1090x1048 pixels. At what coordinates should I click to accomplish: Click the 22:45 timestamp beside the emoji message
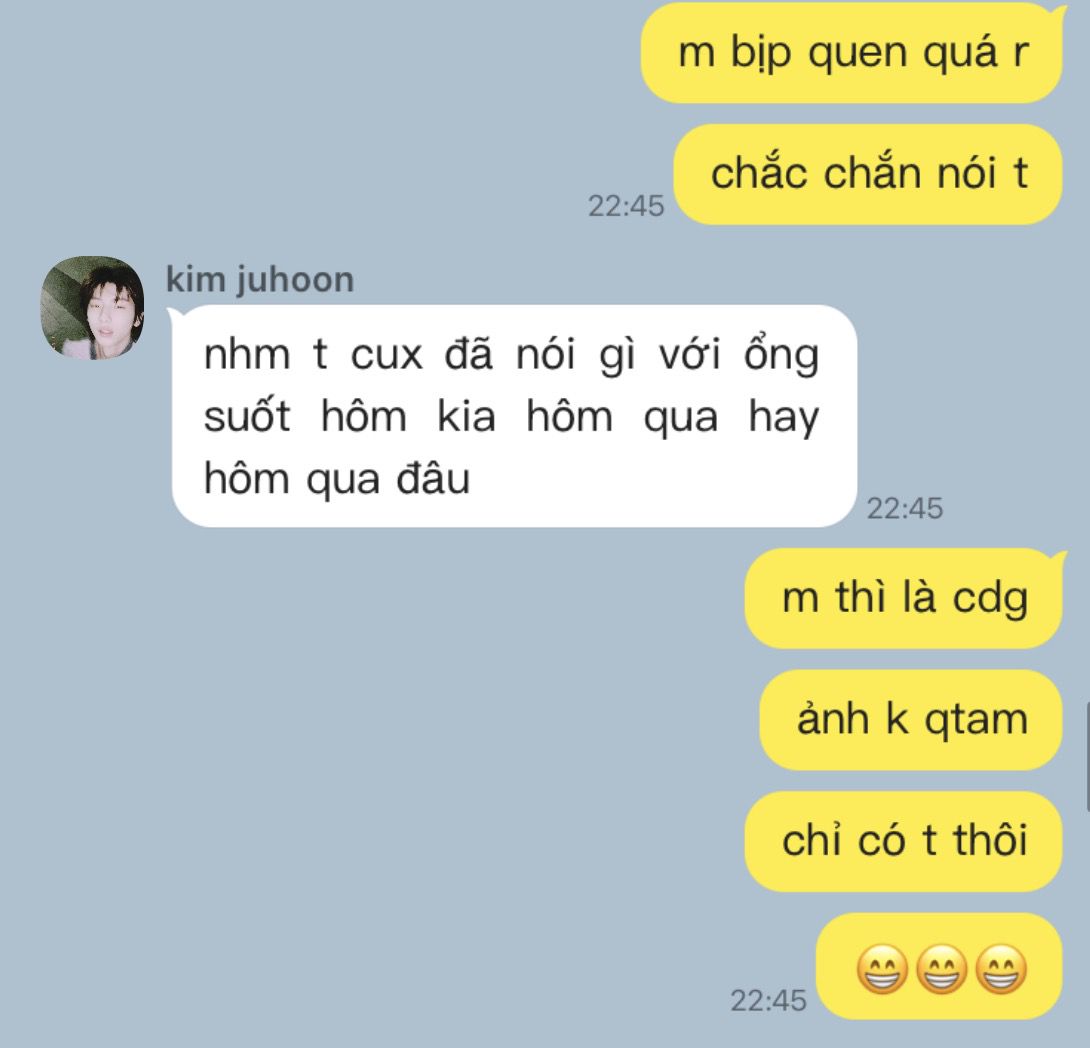768,1001
